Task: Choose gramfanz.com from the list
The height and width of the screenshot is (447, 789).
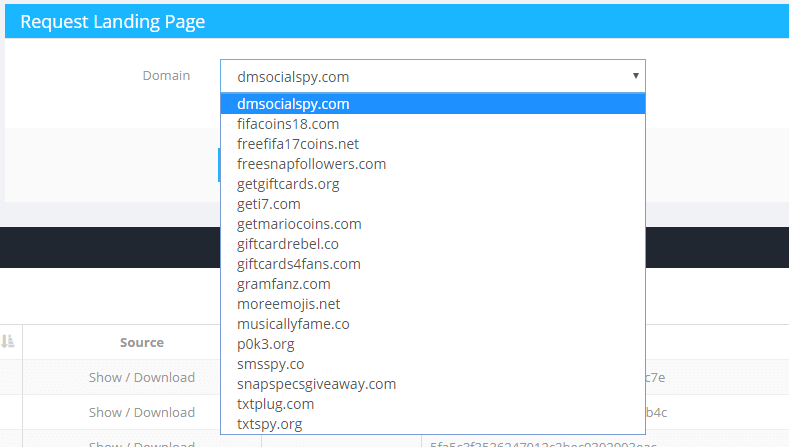Action: click(433, 284)
